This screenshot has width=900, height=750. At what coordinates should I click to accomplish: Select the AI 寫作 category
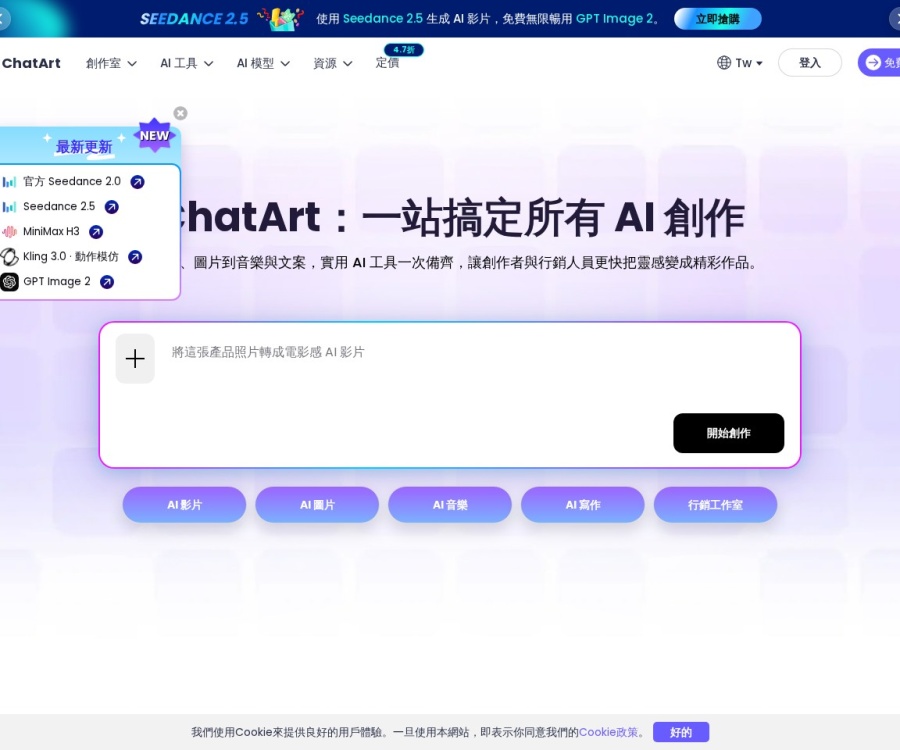(x=583, y=505)
